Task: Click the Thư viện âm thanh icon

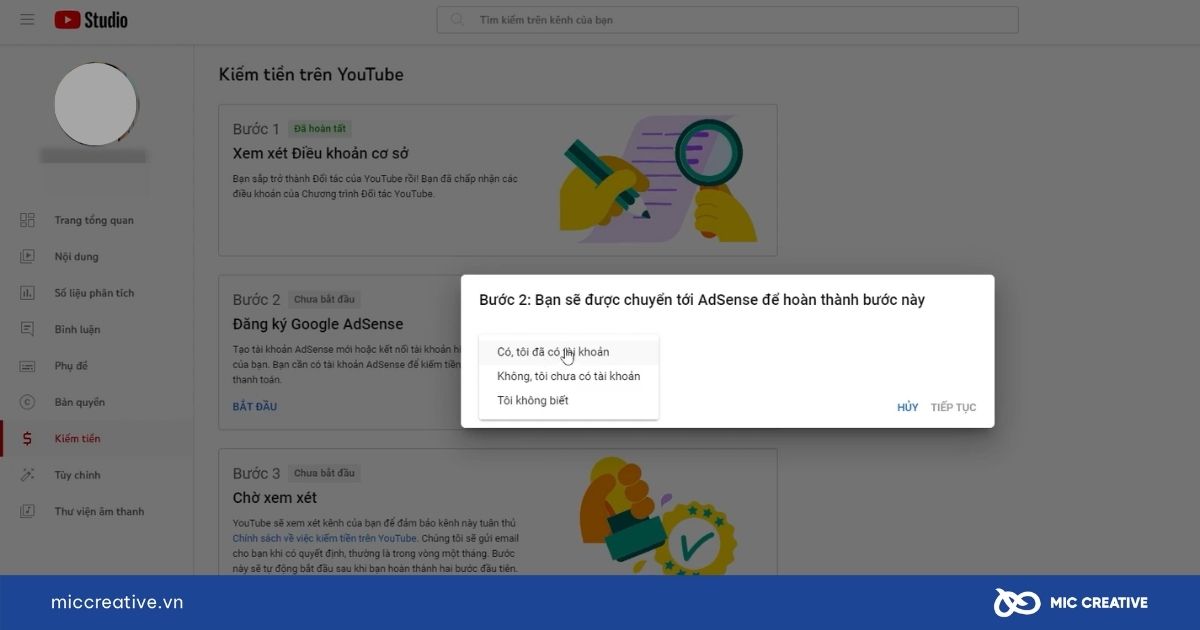Action: coord(27,511)
